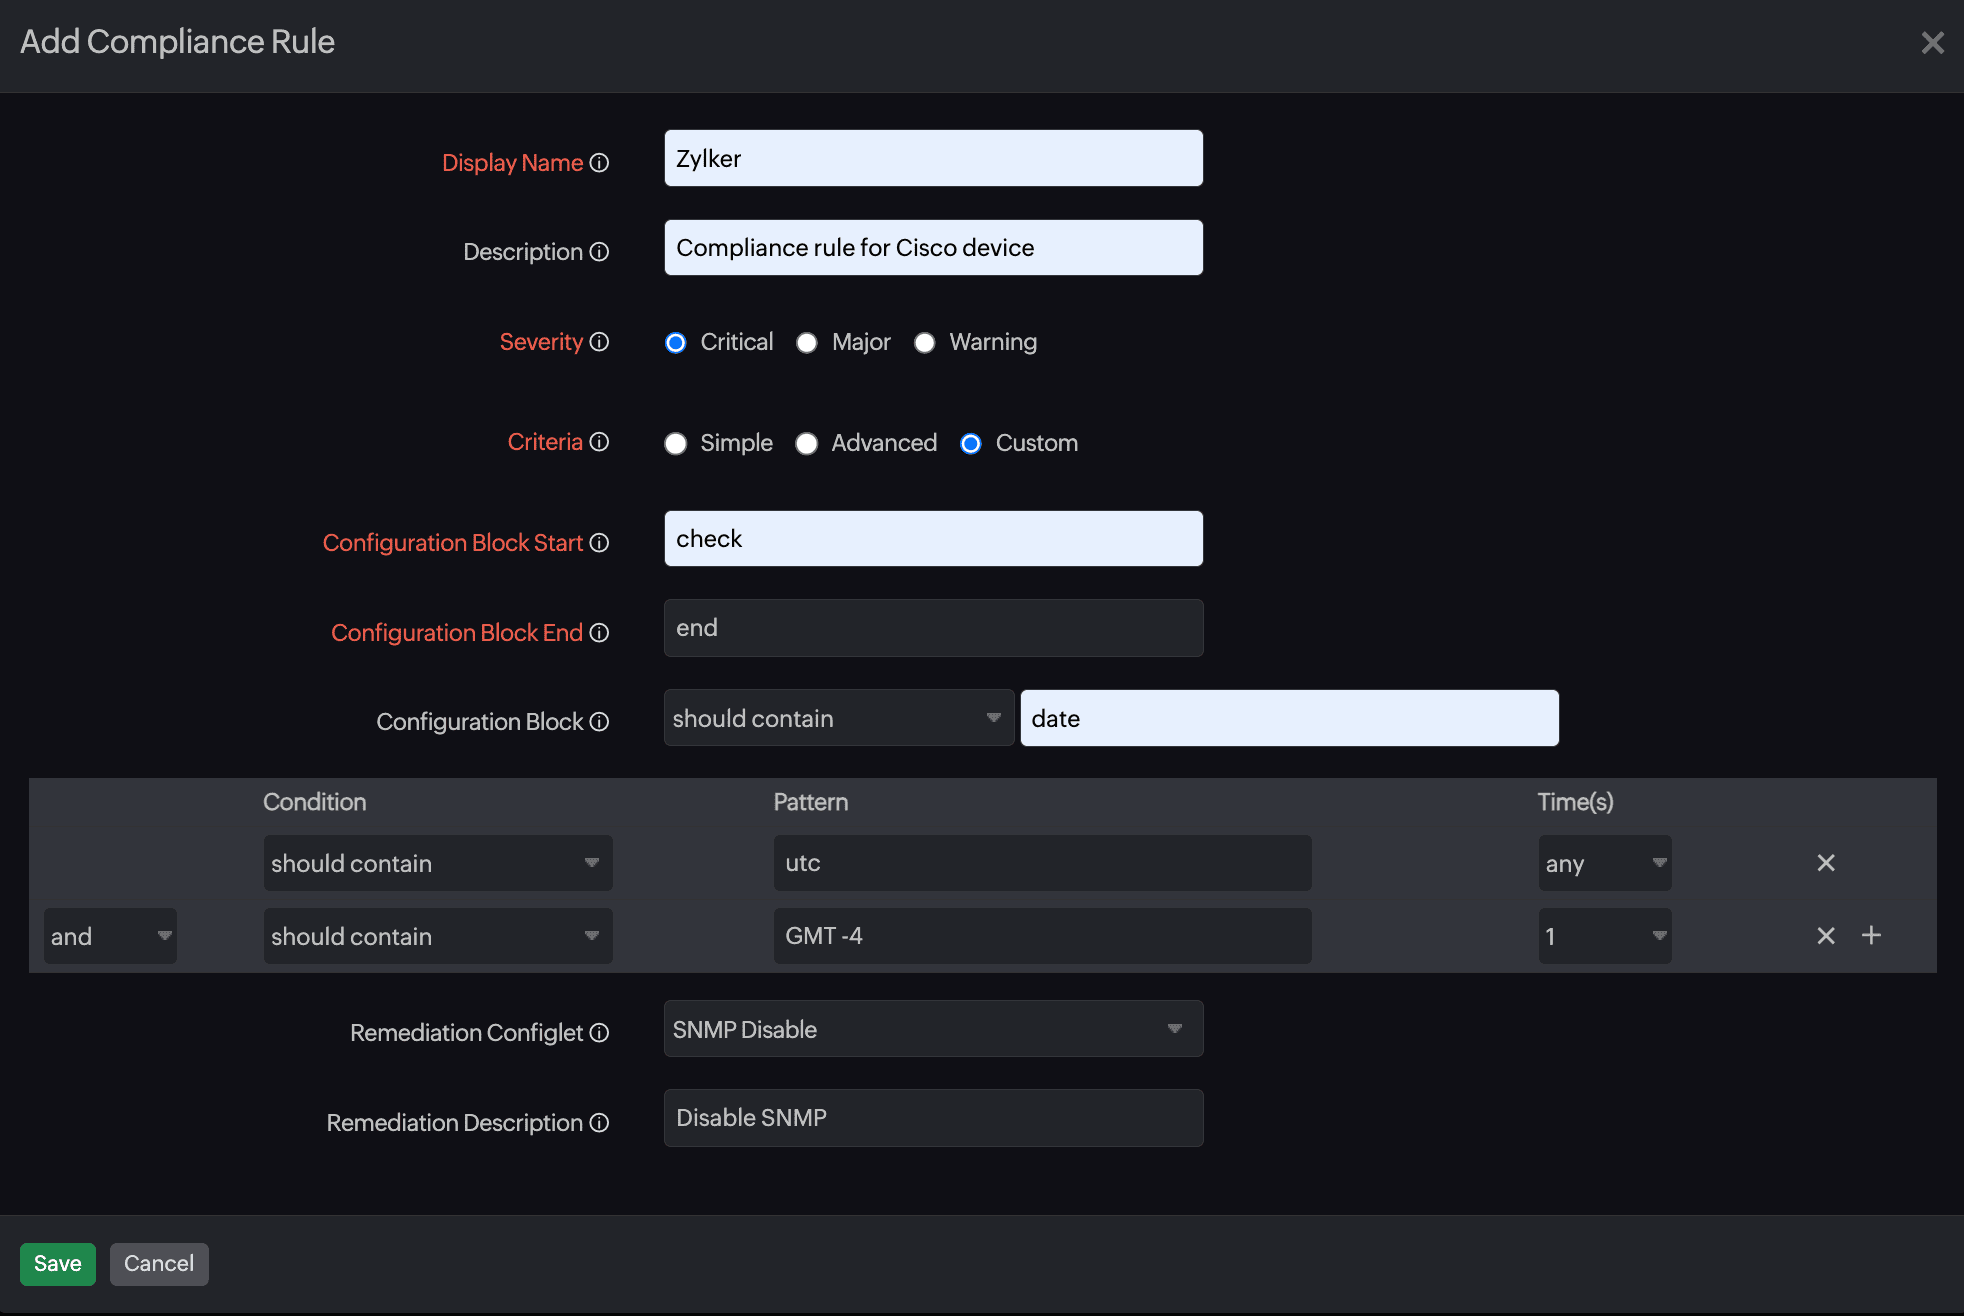Choose the Advanced criteria option
1964x1316 pixels.
tap(807, 443)
